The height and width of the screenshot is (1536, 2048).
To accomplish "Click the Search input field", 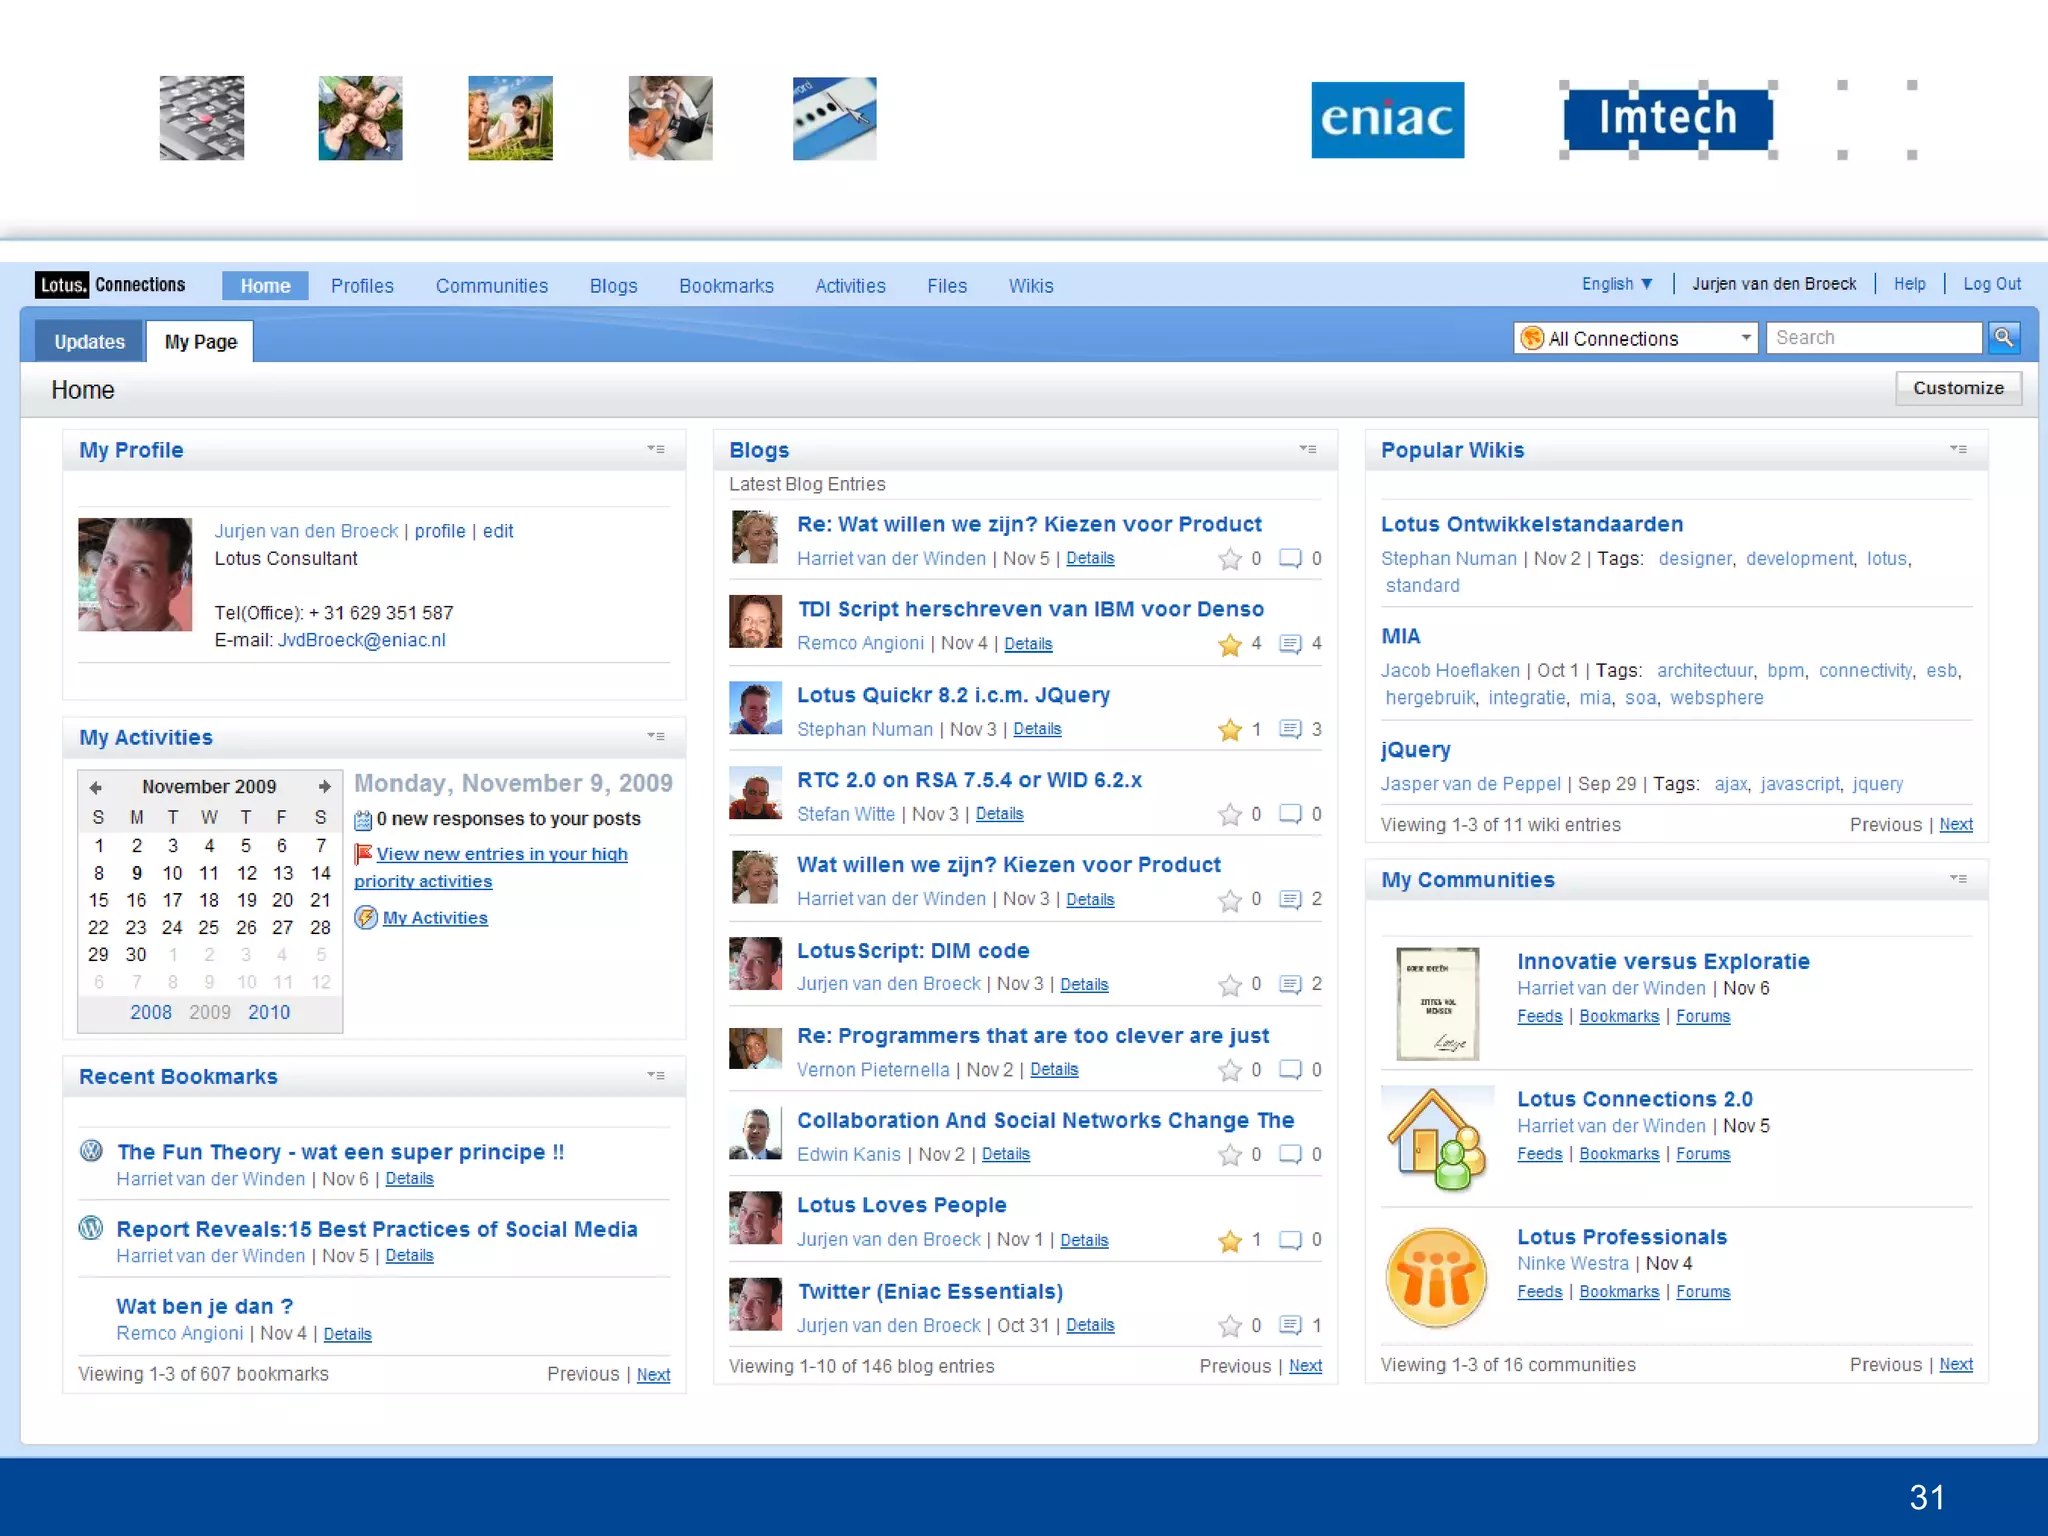I will coord(1872,338).
